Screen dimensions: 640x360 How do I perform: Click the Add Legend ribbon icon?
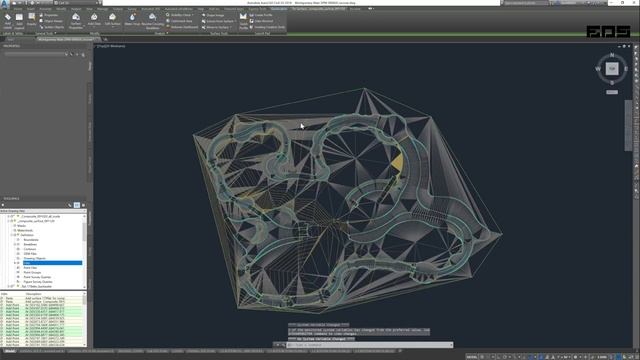(x=19, y=20)
